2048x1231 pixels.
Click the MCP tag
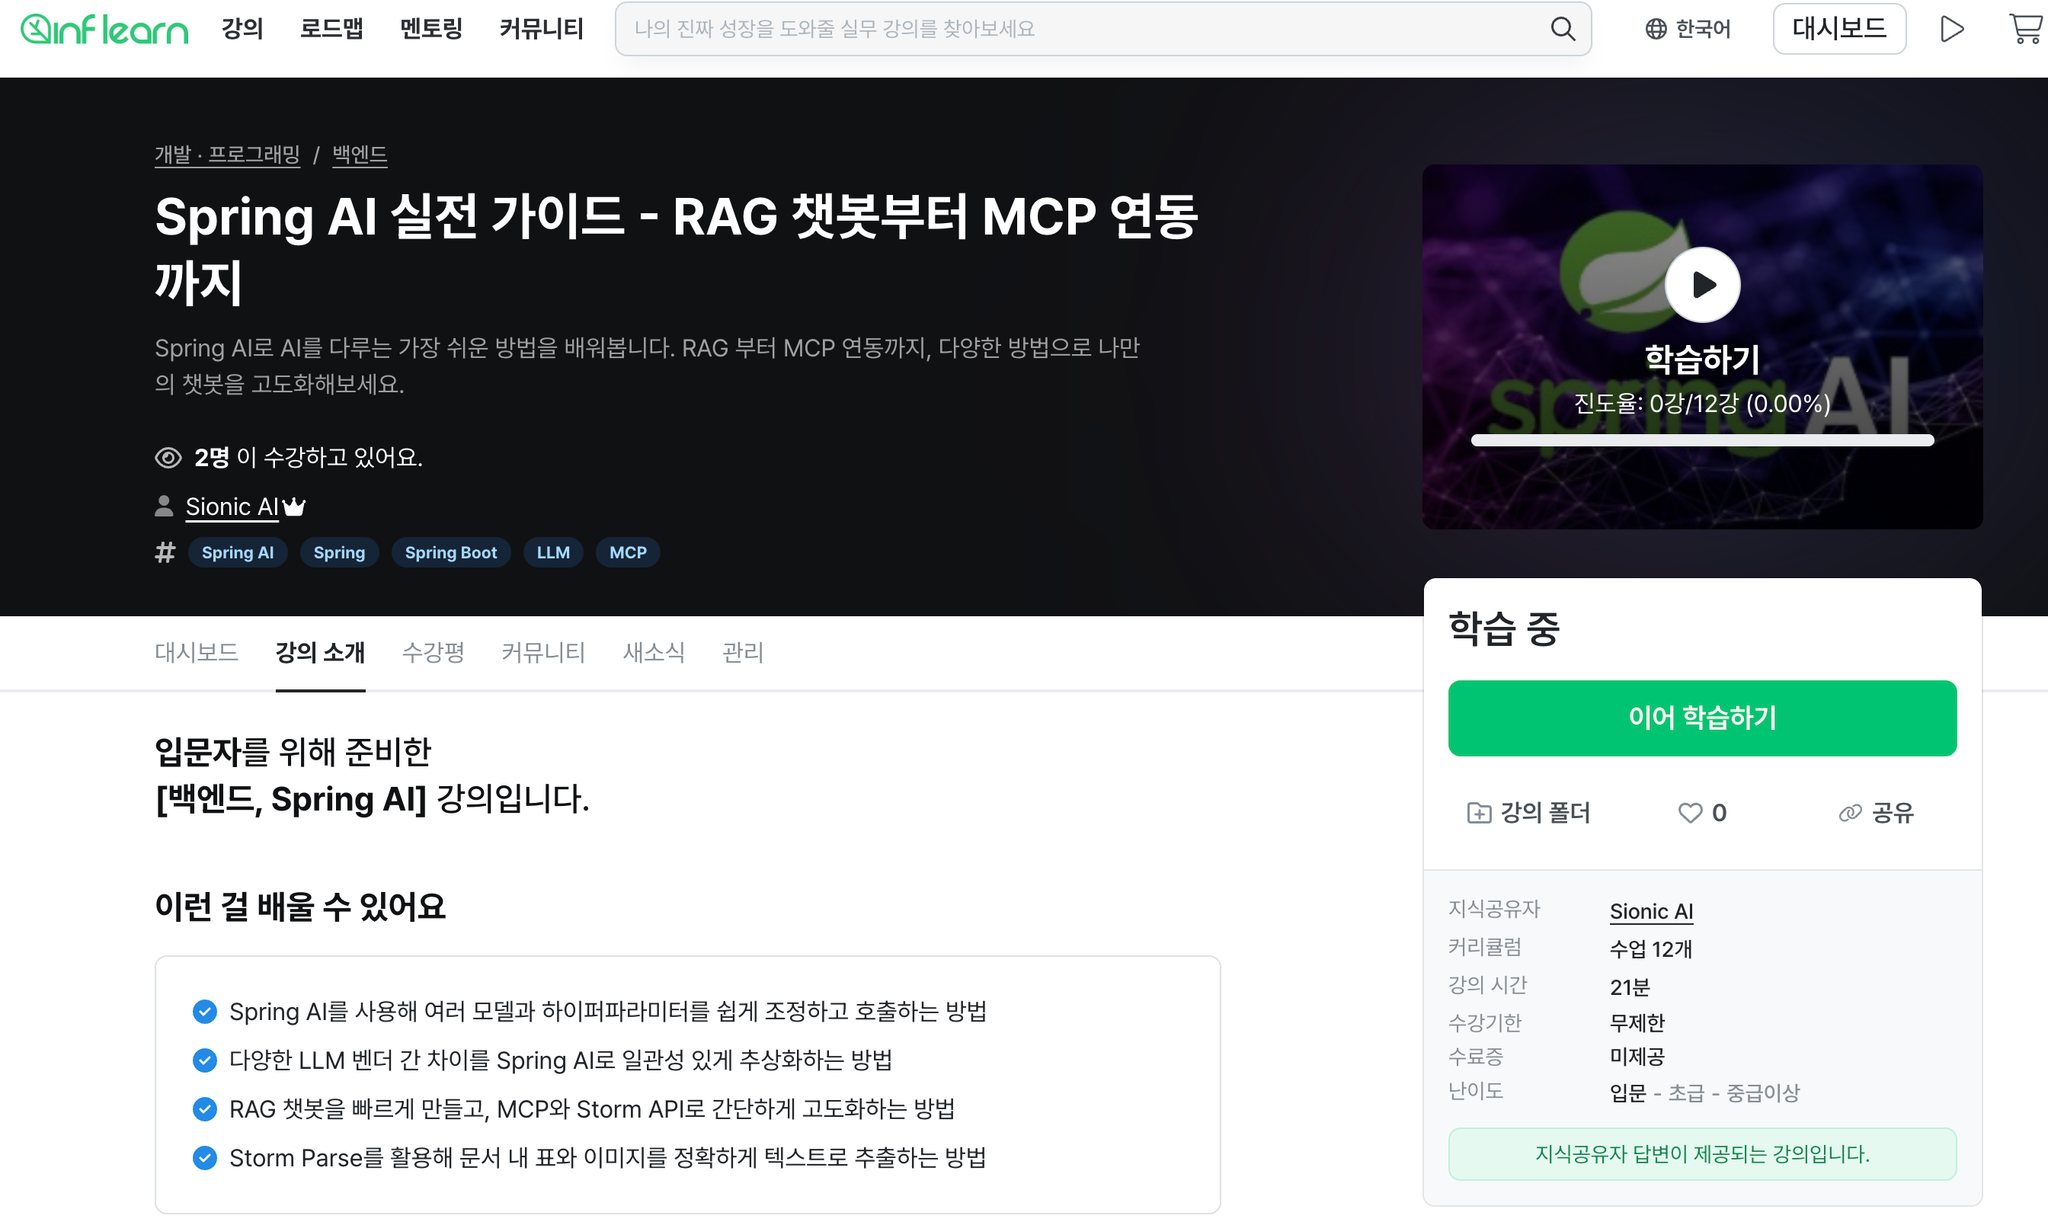[x=628, y=553]
